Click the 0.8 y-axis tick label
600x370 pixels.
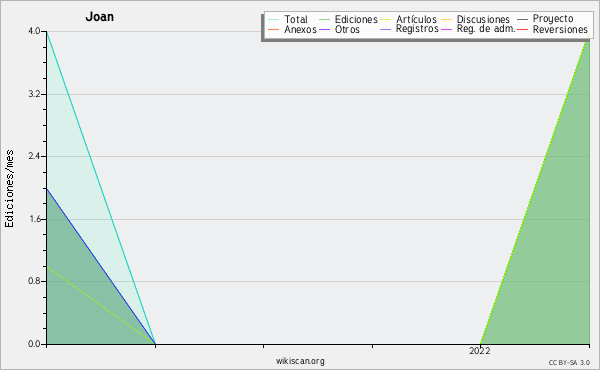click(x=35, y=281)
